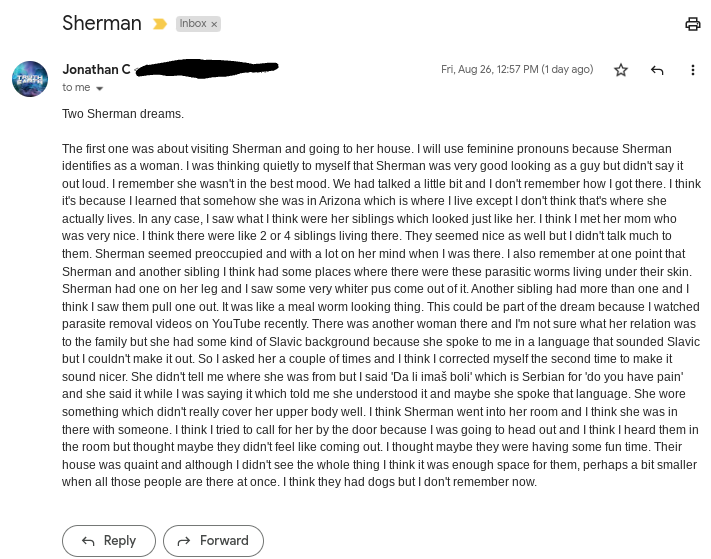Click the Fri, Aug 26 timestamp
The height and width of the screenshot is (559, 711).
click(x=516, y=70)
